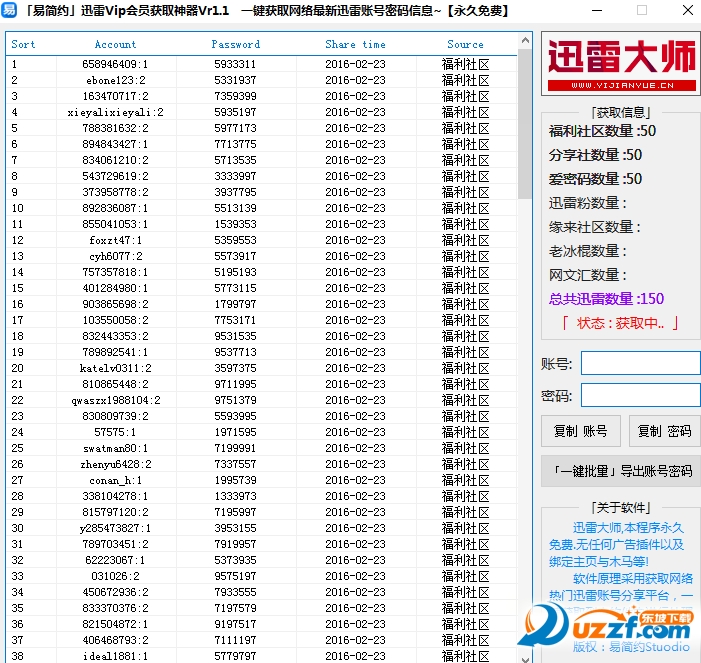The height and width of the screenshot is (663, 701).
Task: Select account ideal1881:1
Action: (x=115, y=656)
